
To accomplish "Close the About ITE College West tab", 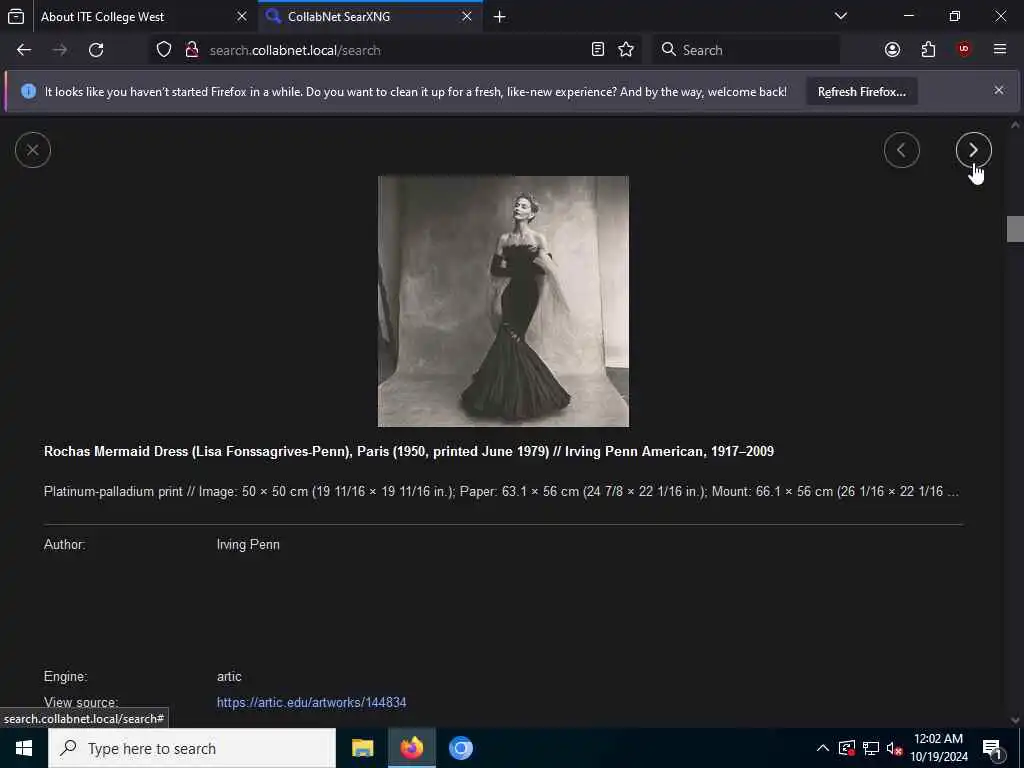I will click(242, 16).
